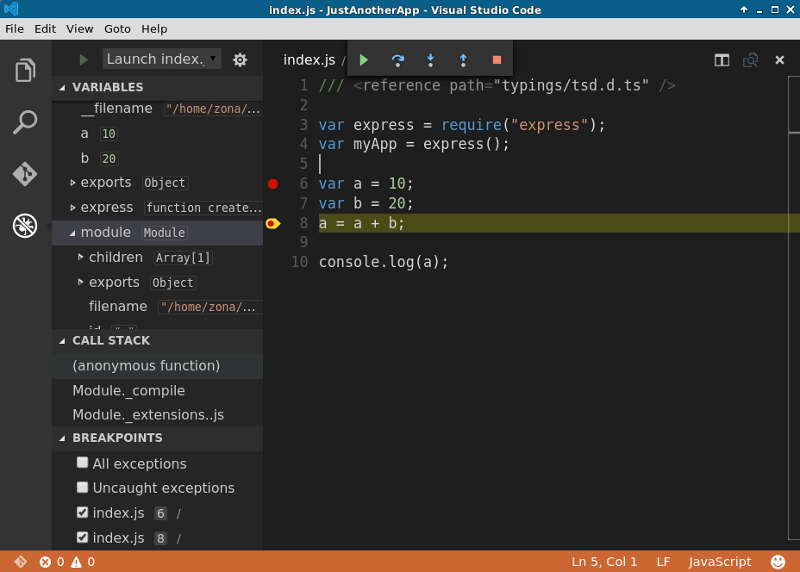This screenshot has width=800, height=572.
Task: Split the editor
Action: click(x=721, y=60)
